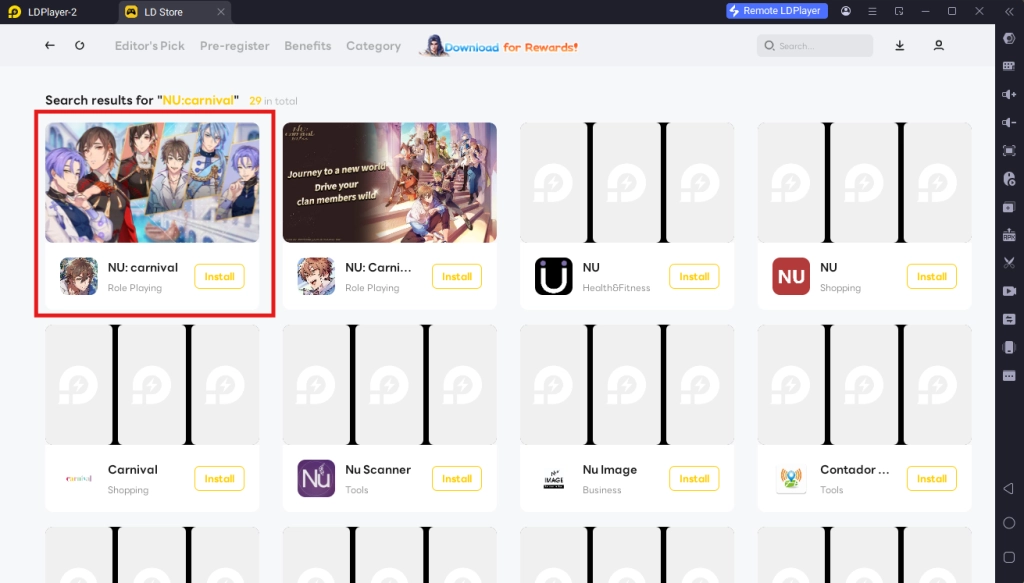The image size is (1024, 583).
Task: Open the keyboard mapping tool
Action: 1009,66
